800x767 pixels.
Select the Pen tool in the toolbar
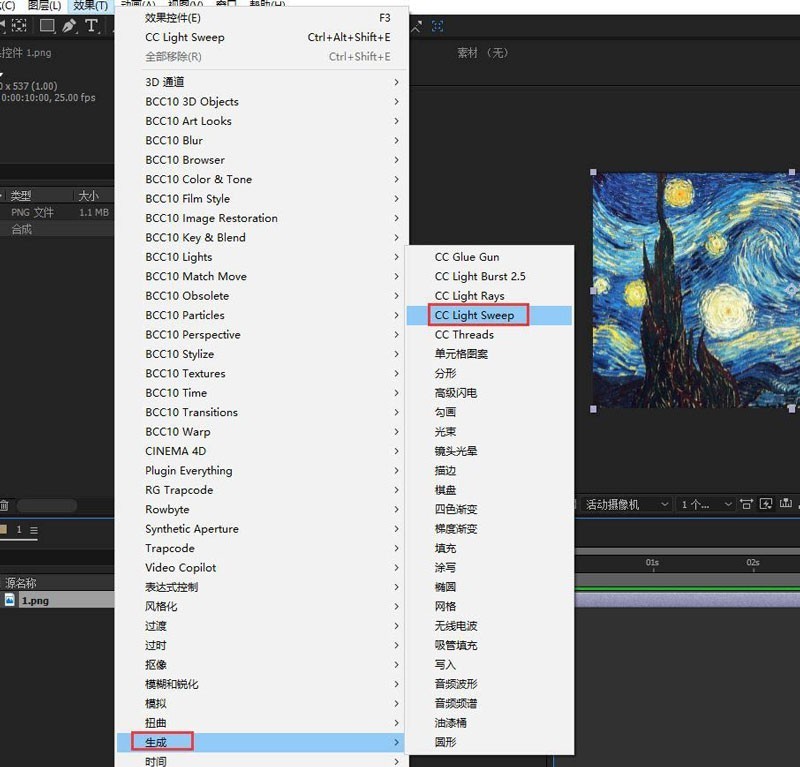click(x=69, y=27)
